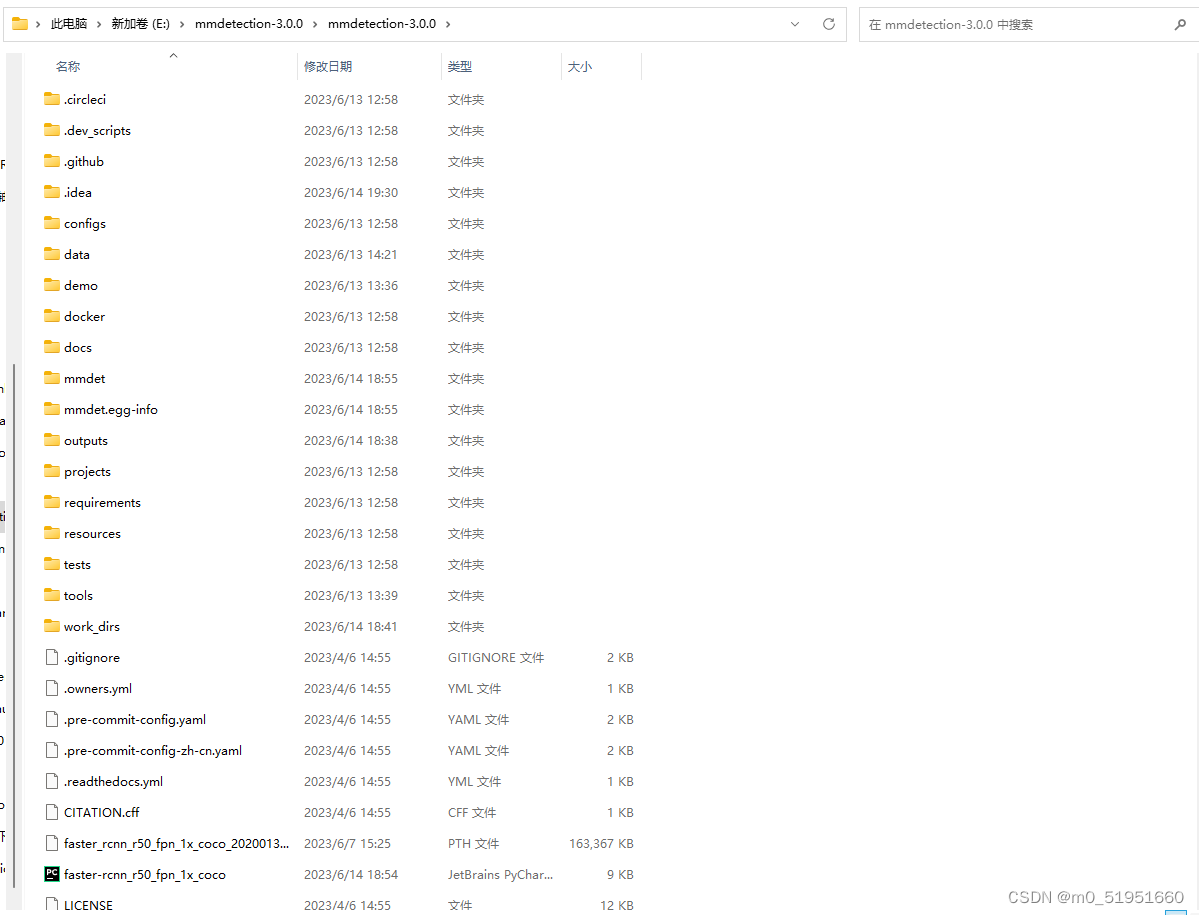Go to first mmdetection-3.0.0 breadcrumb segment
The image size is (1199, 915).
[249, 24]
